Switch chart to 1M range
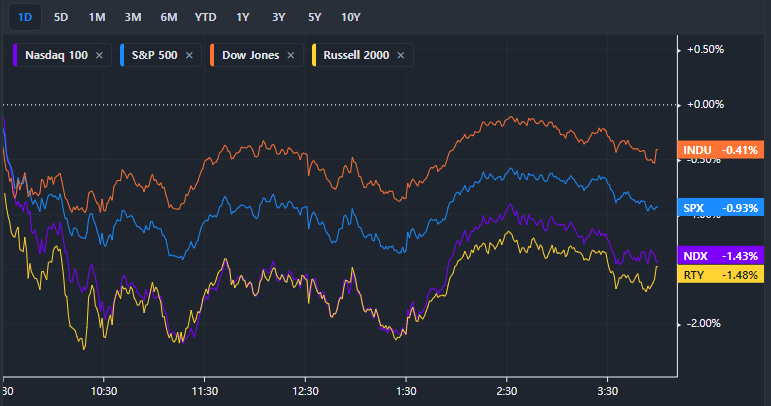The image size is (771, 406). tap(97, 16)
